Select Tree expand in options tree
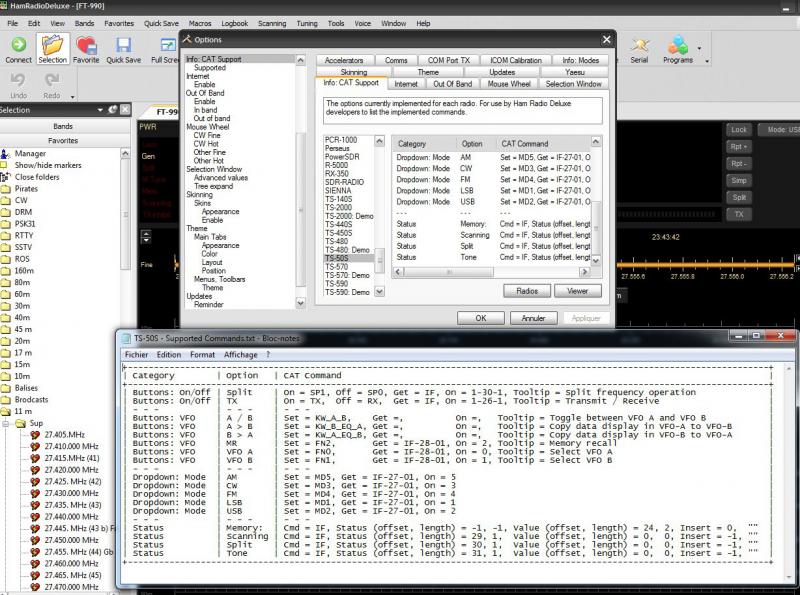 [x=213, y=186]
